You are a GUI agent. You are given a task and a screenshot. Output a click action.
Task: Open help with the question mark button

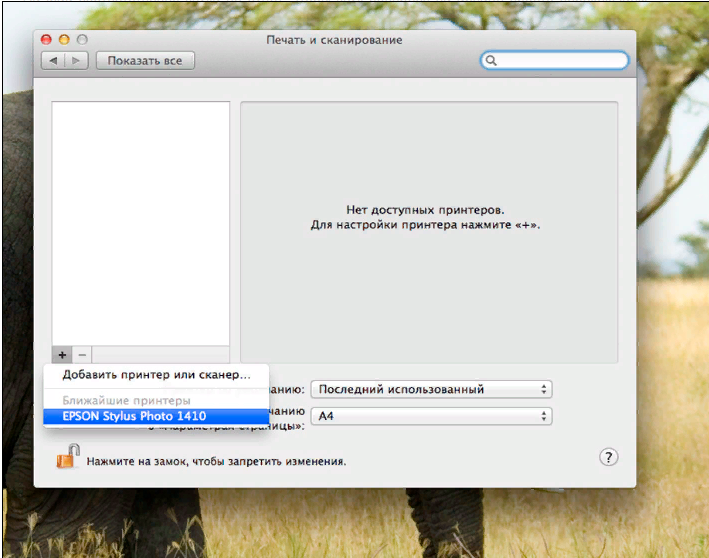pyautogui.click(x=609, y=457)
